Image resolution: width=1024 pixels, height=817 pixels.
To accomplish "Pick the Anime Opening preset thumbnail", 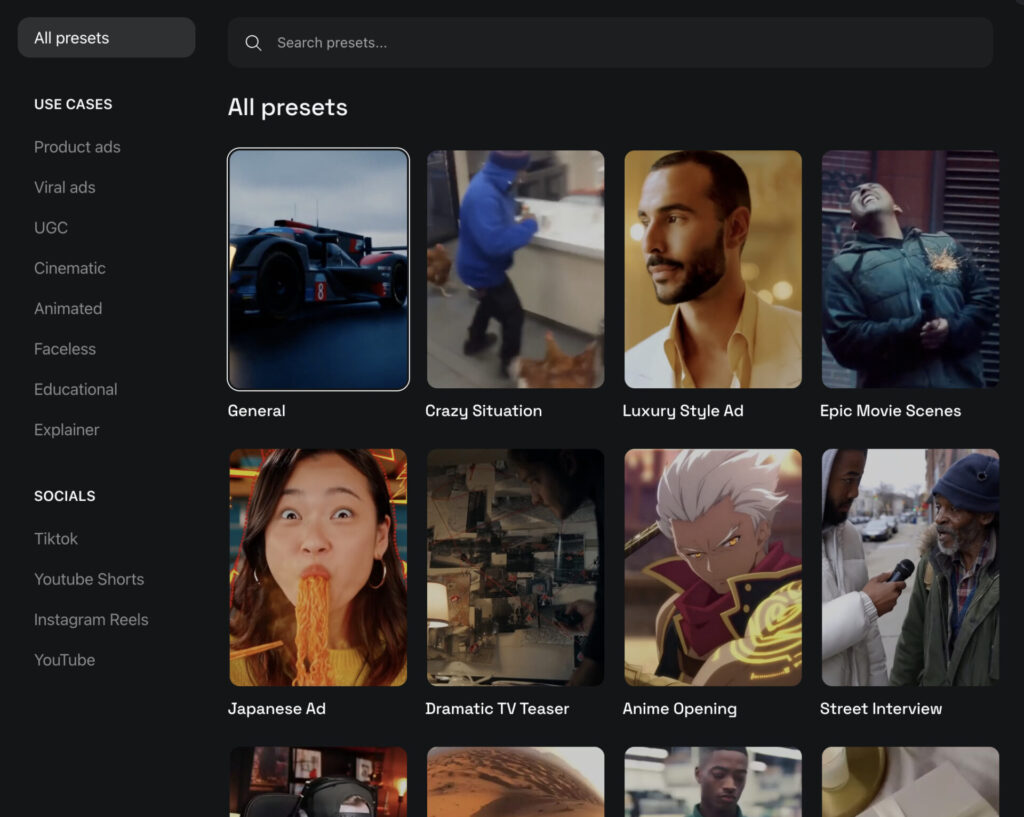I will click(x=713, y=567).
